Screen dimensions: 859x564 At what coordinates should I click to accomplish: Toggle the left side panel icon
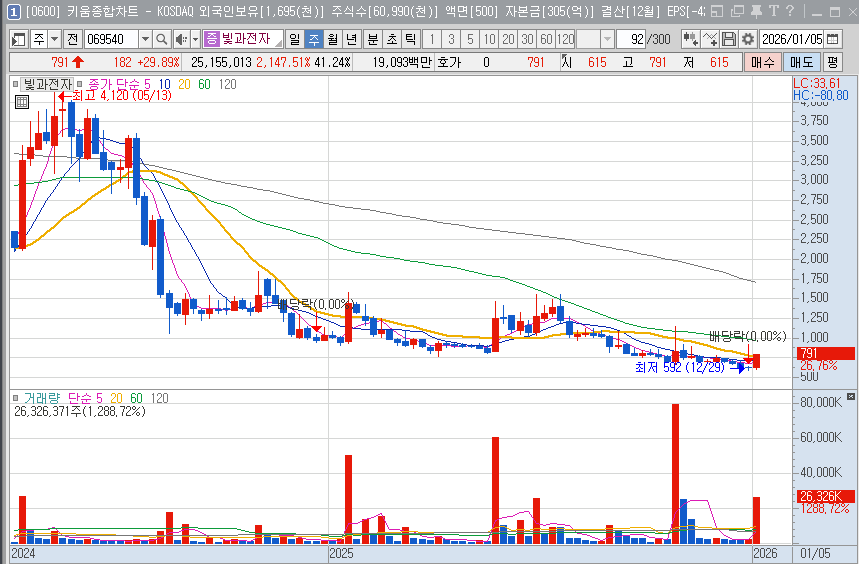coord(19,39)
